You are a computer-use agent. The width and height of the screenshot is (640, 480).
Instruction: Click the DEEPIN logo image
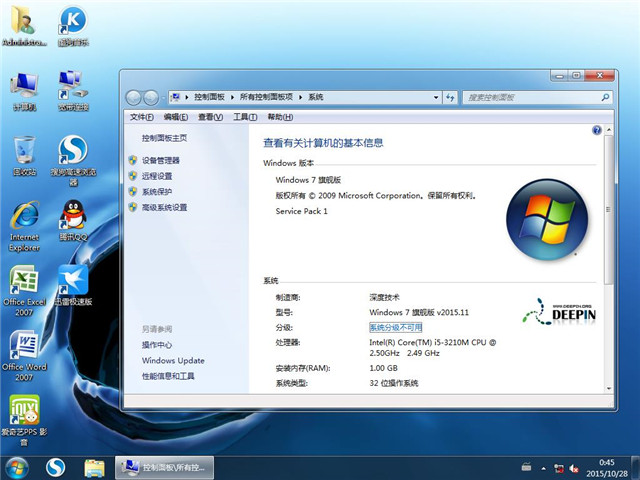(559, 313)
